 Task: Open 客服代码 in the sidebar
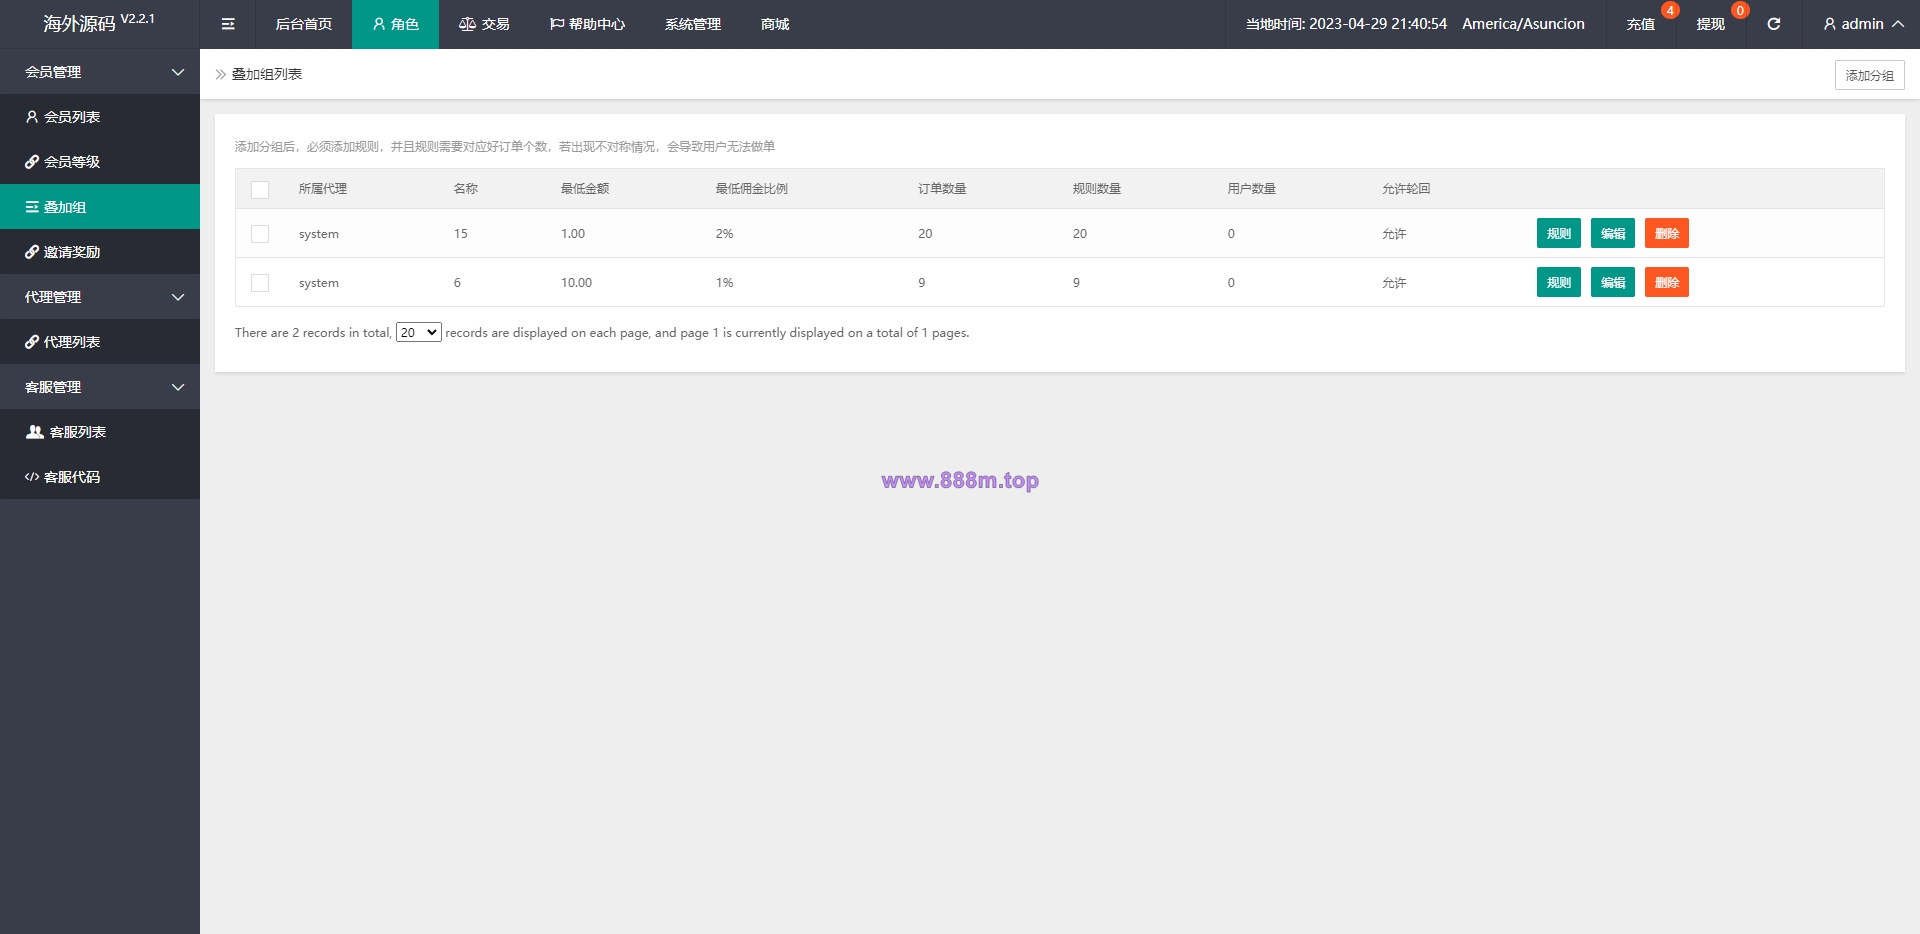click(100, 477)
